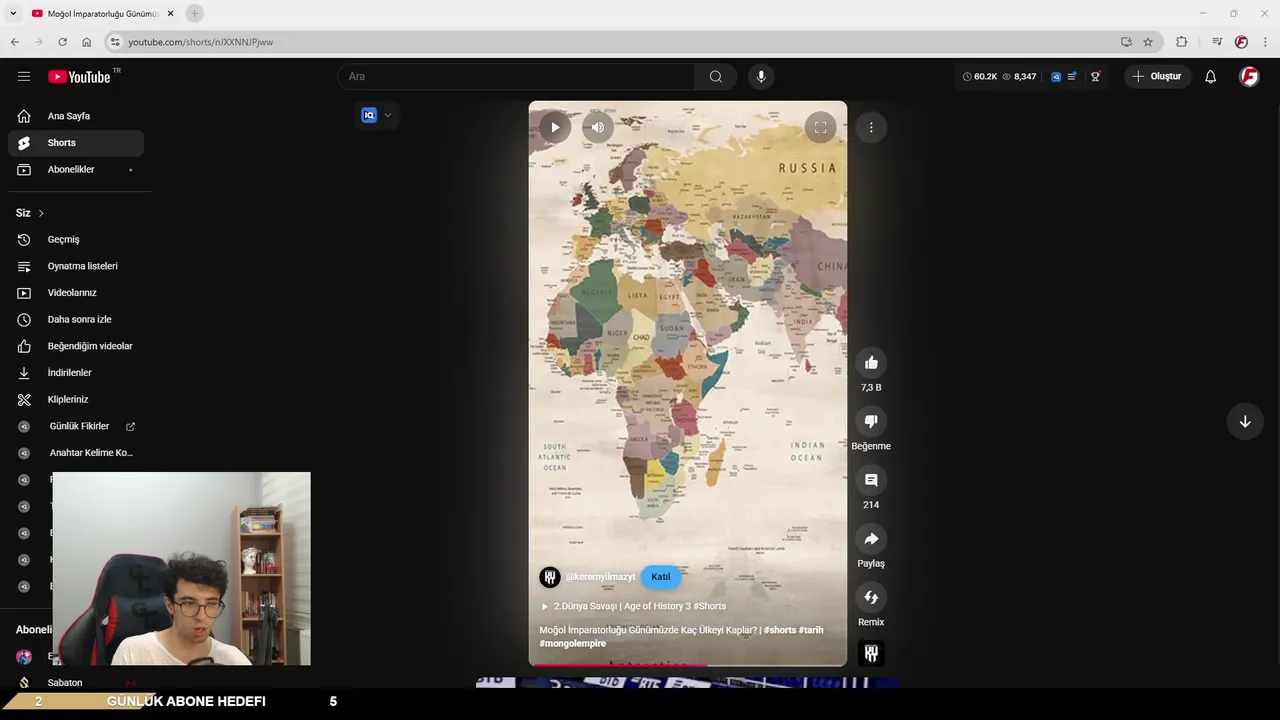Image resolution: width=1280 pixels, height=720 pixels.
Task: Open the vidIQ list icon beside the logo
Action: point(1072,76)
